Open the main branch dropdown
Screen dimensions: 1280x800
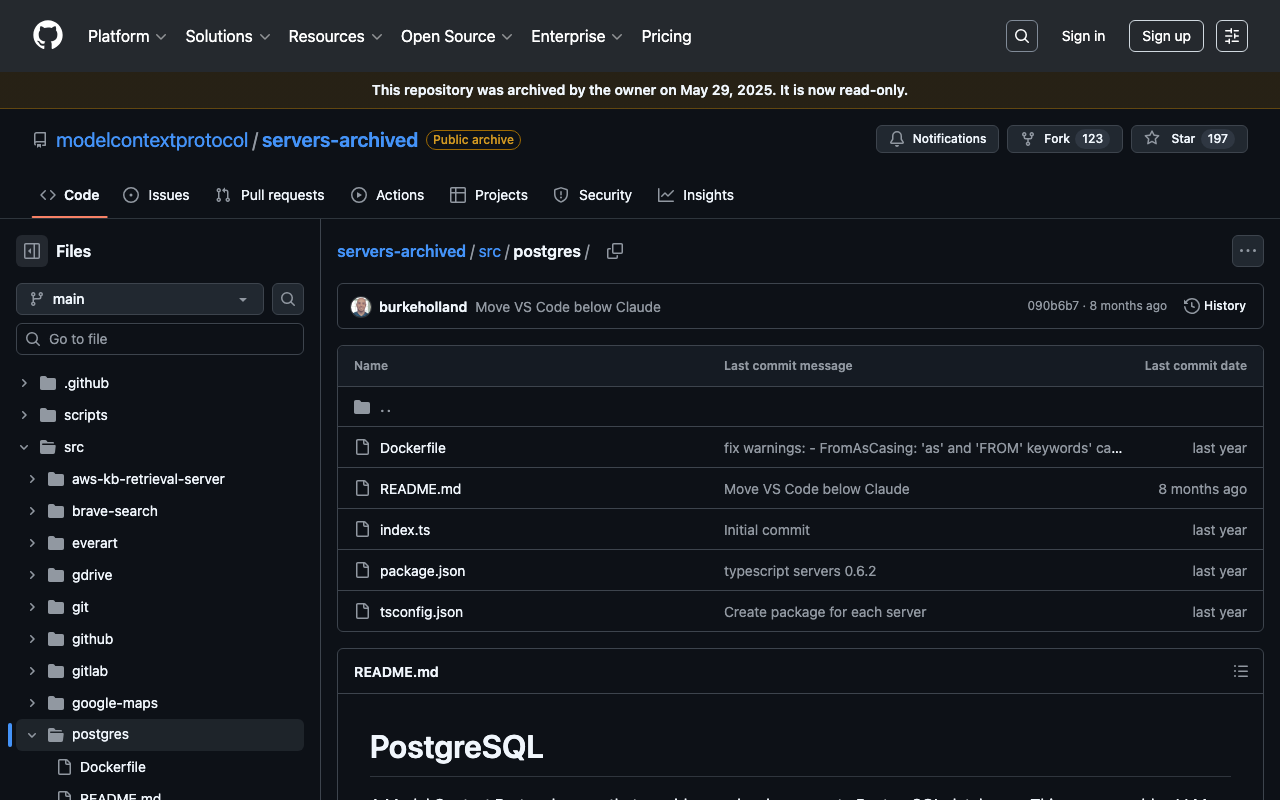(140, 299)
